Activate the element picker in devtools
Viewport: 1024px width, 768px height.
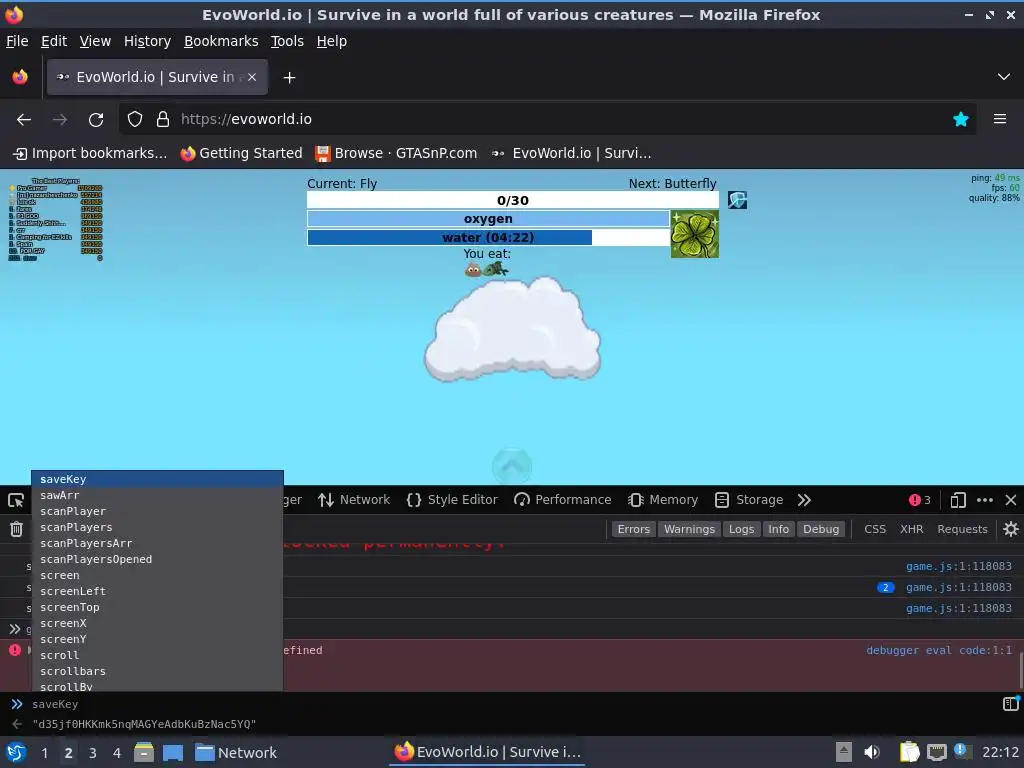point(16,500)
